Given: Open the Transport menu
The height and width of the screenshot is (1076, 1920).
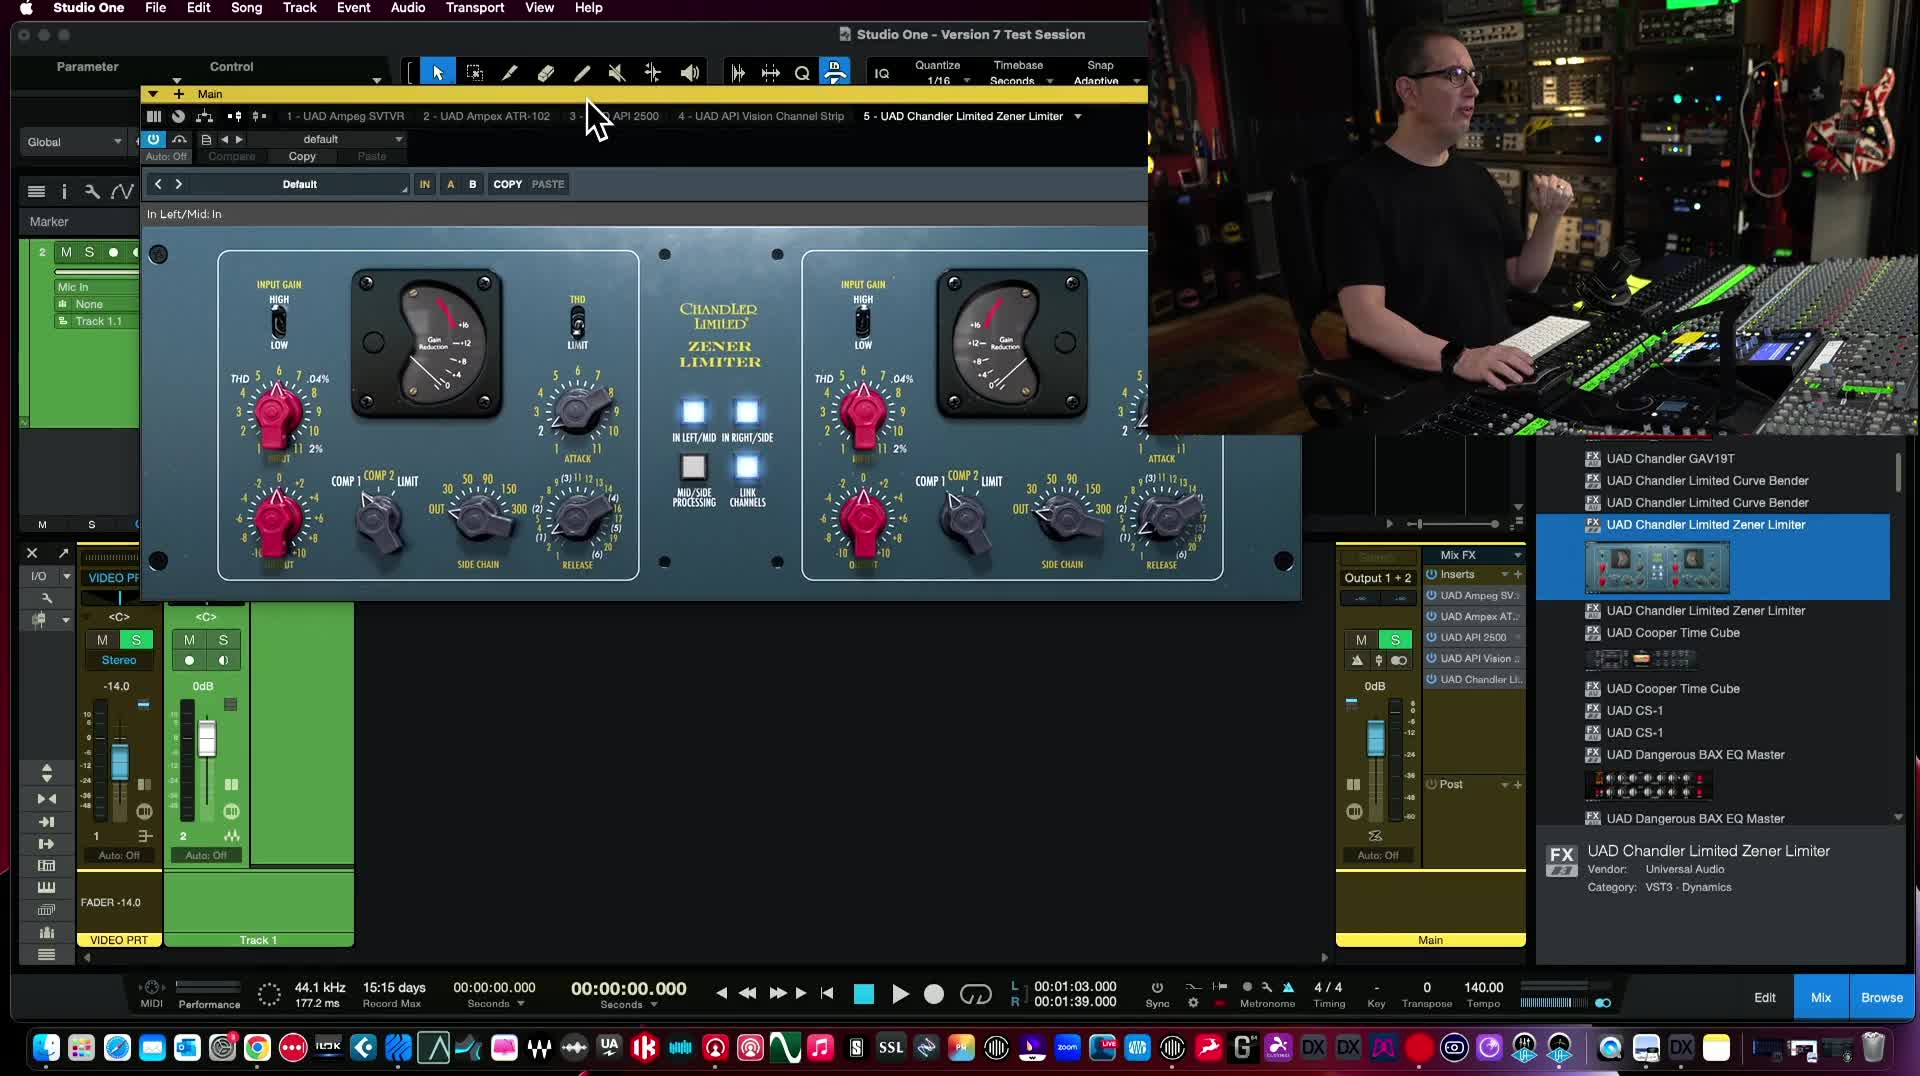Looking at the screenshot, I should [474, 8].
